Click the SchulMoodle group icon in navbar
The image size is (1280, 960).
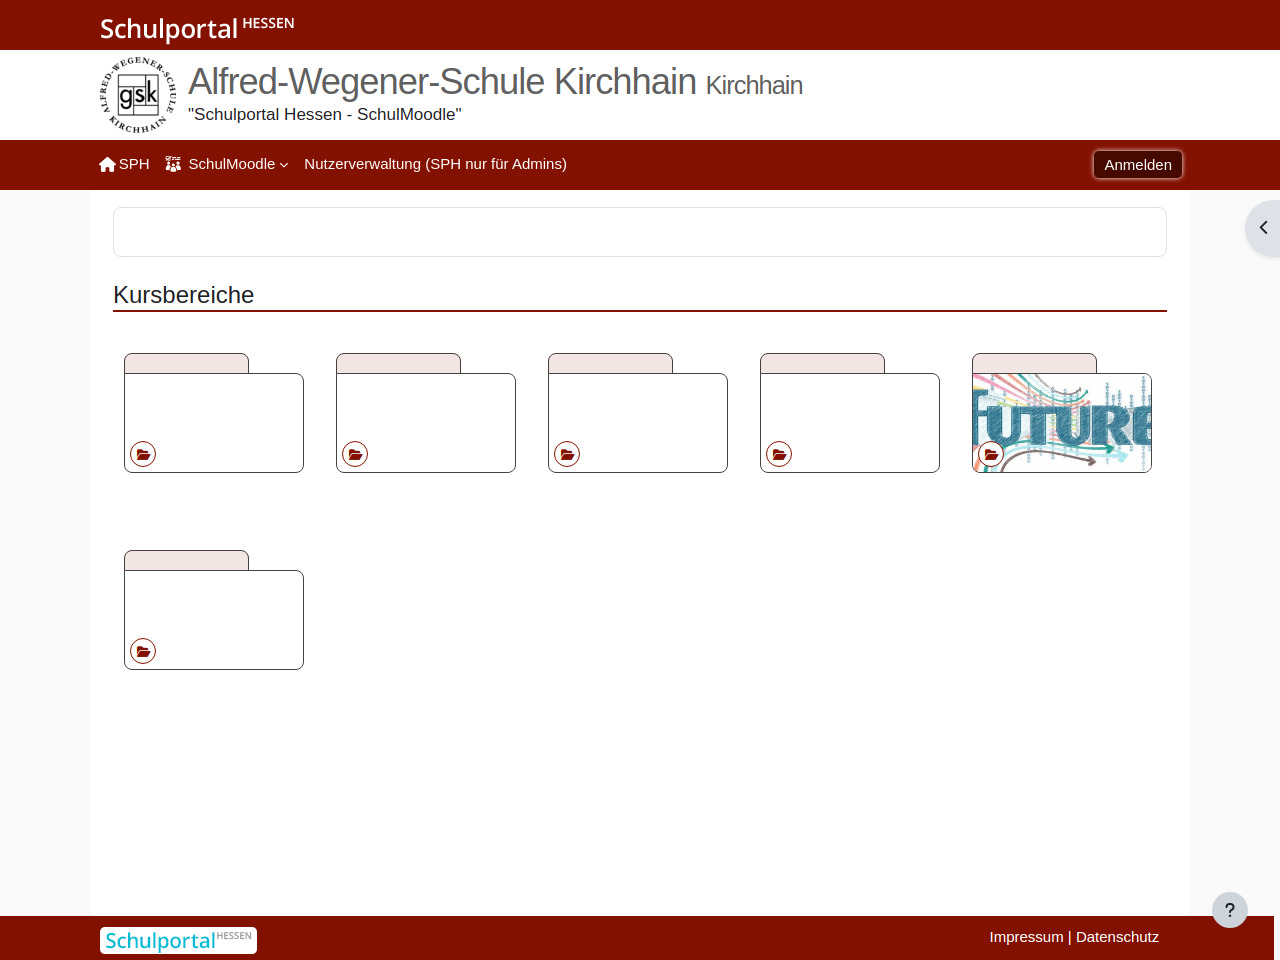tap(173, 164)
